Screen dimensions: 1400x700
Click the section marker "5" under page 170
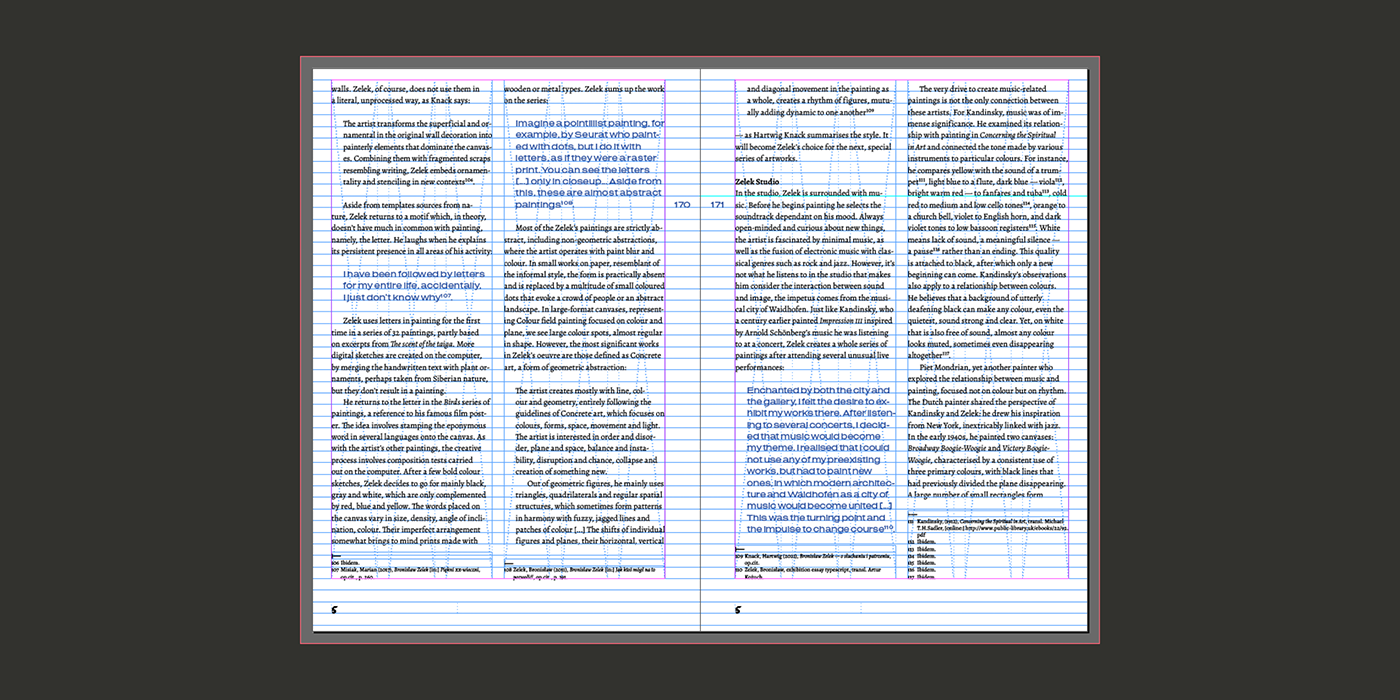(x=335, y=610)
